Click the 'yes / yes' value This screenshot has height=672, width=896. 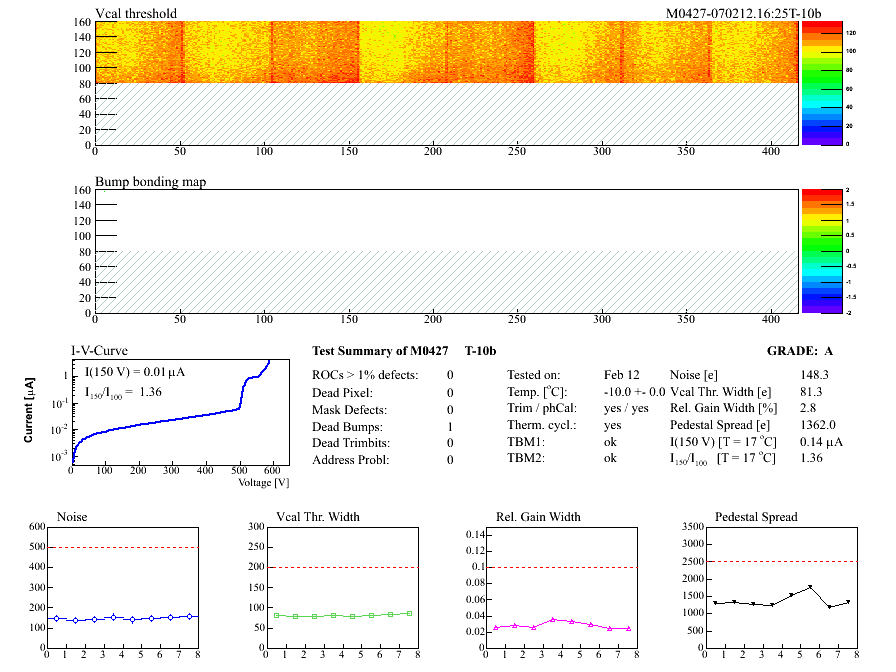pyautogui.click(x=626, y=408)
